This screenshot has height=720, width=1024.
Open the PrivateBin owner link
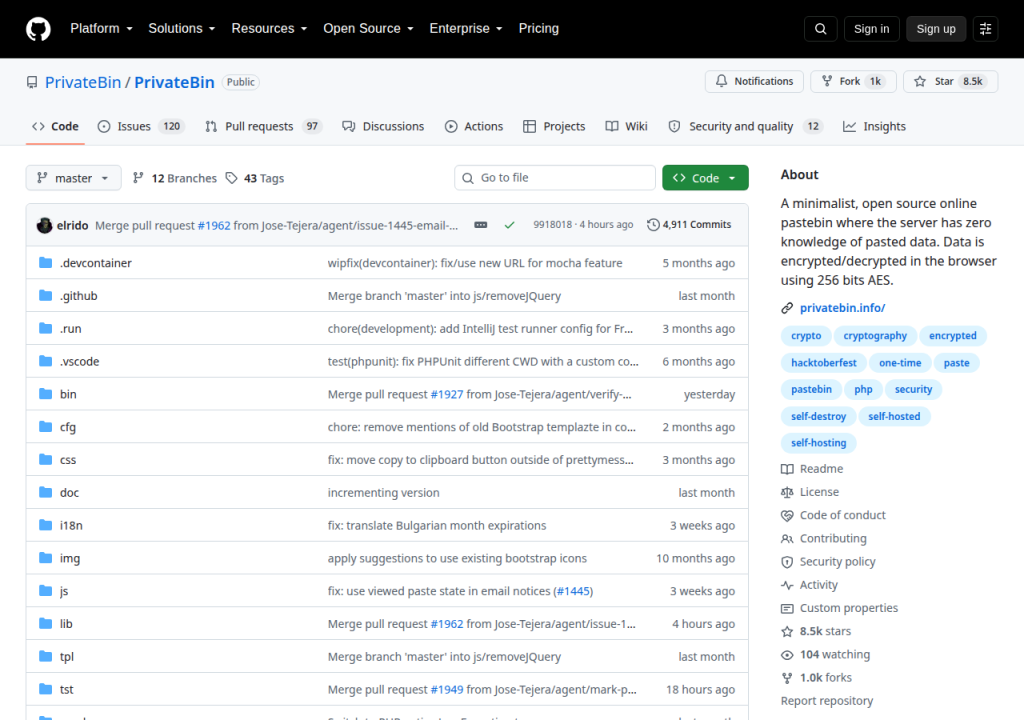coord(83,82)
